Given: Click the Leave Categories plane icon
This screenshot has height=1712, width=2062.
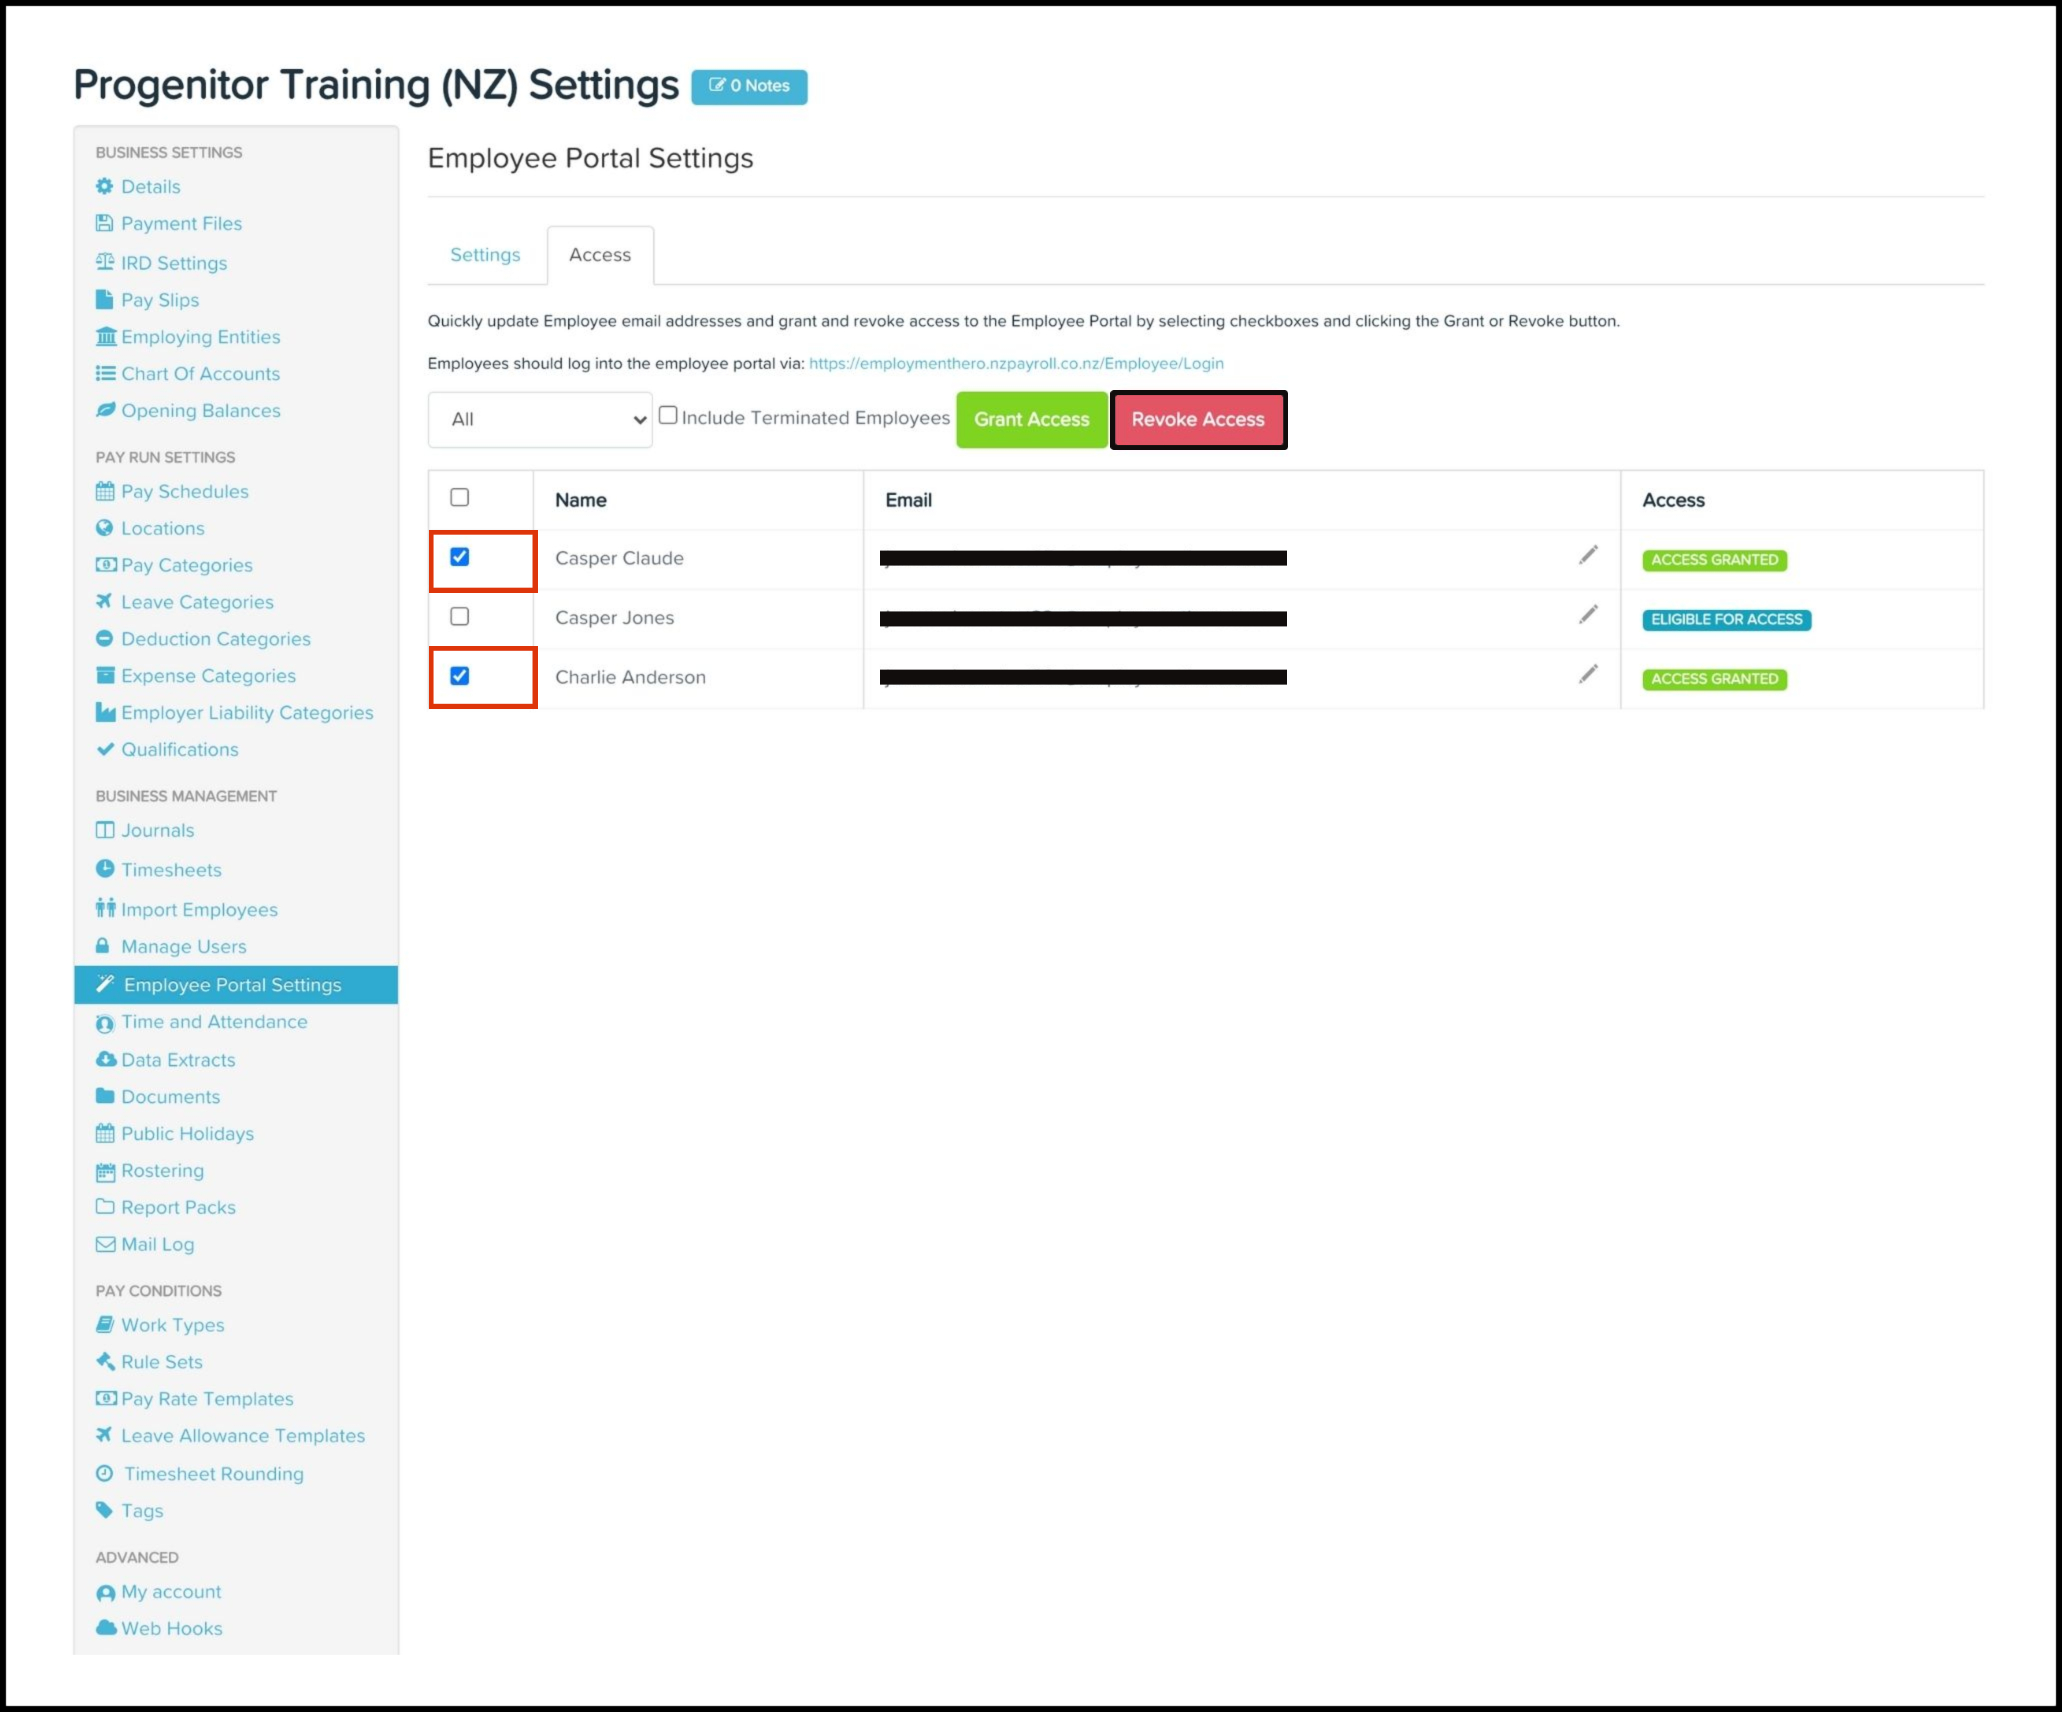Looking at the screenshot, I should (104, 601).
